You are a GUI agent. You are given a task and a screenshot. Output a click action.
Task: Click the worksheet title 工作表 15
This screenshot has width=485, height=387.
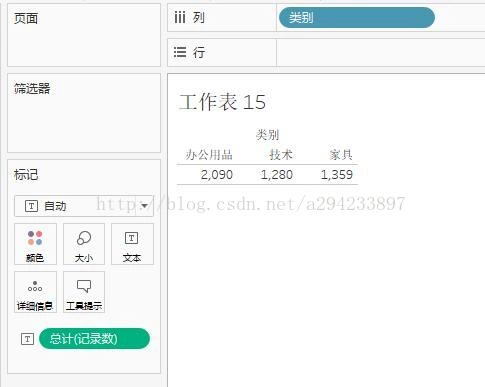click(x=223, y=102)
